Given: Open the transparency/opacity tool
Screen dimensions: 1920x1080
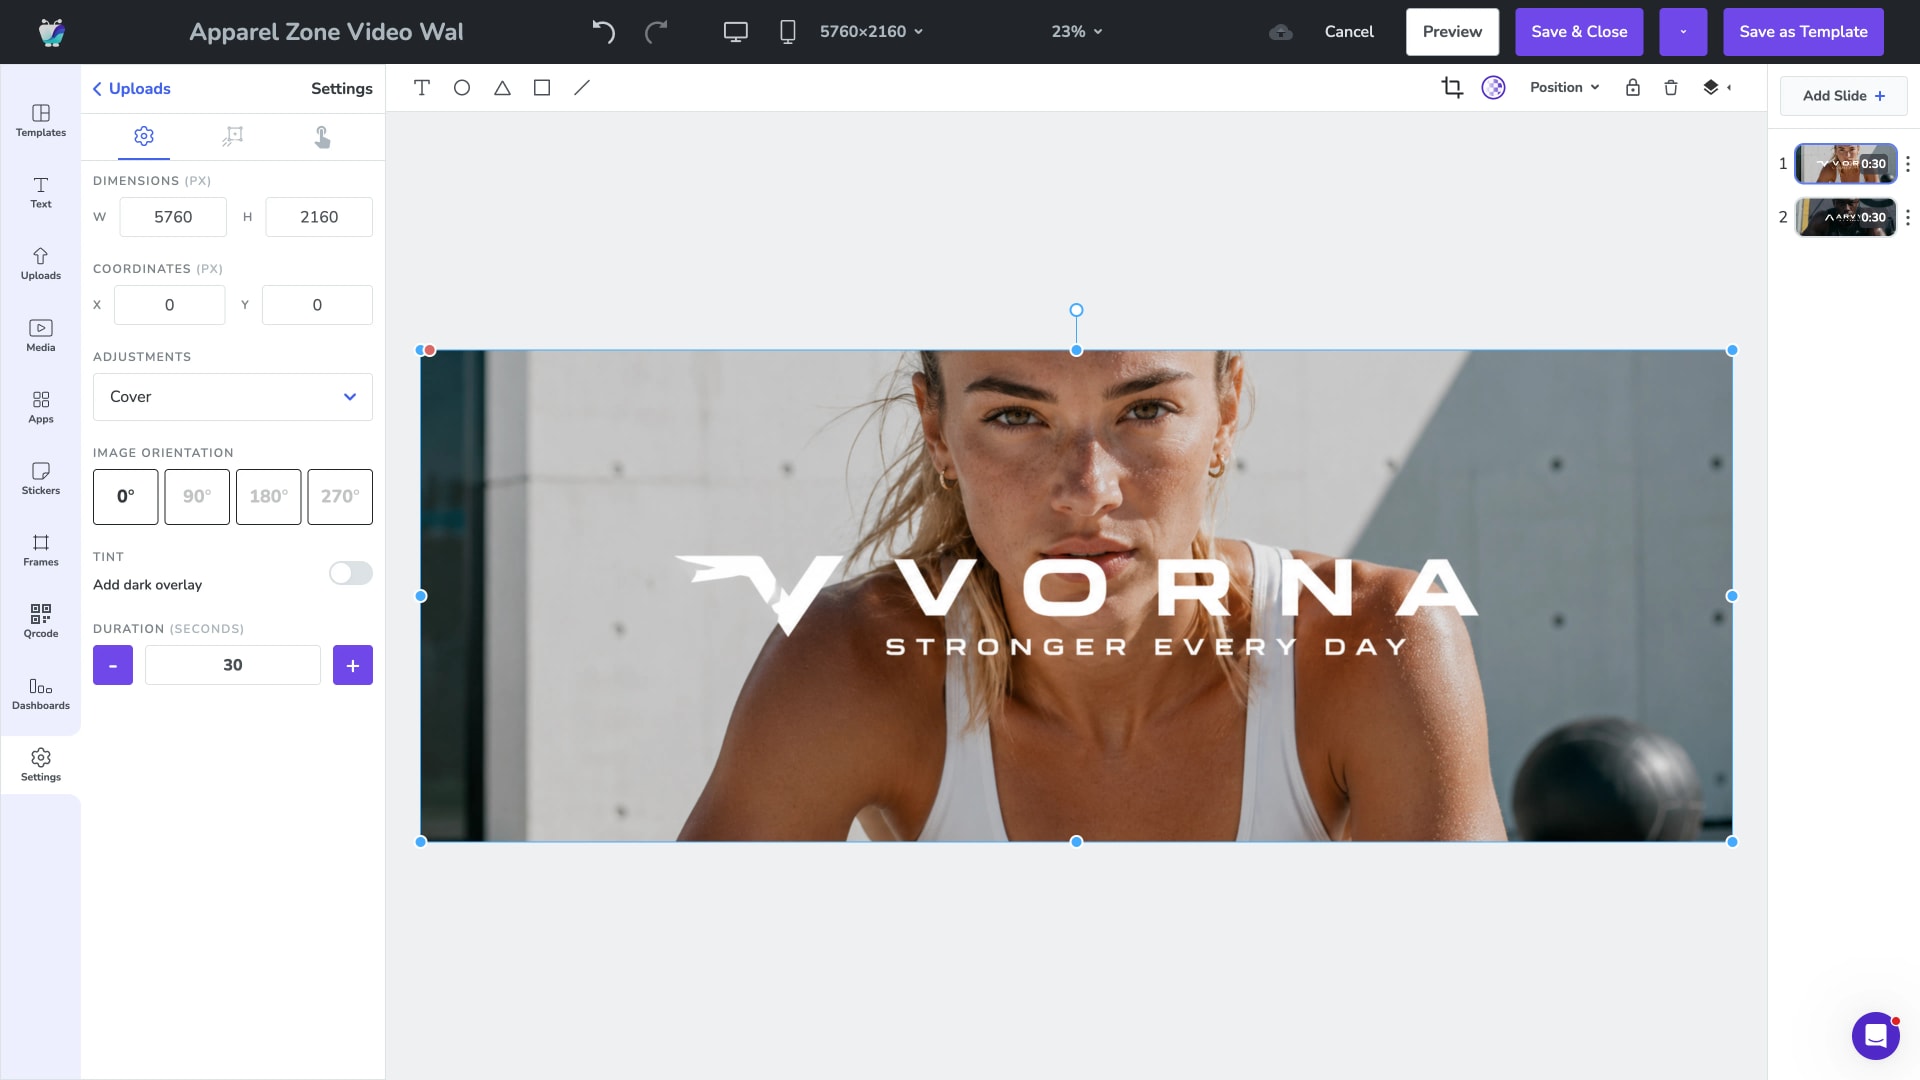Looking at the screenshot, I should 1493,88.
